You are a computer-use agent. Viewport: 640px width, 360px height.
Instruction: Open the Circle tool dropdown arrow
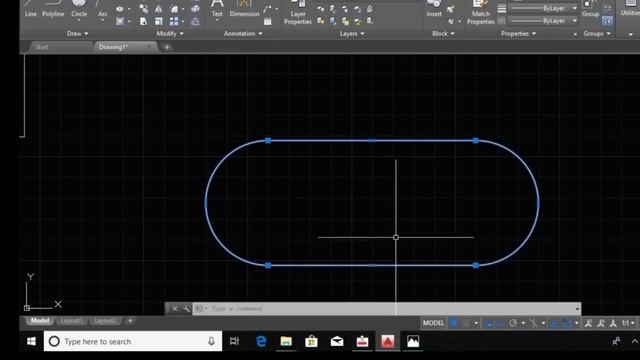pos(79,20)
